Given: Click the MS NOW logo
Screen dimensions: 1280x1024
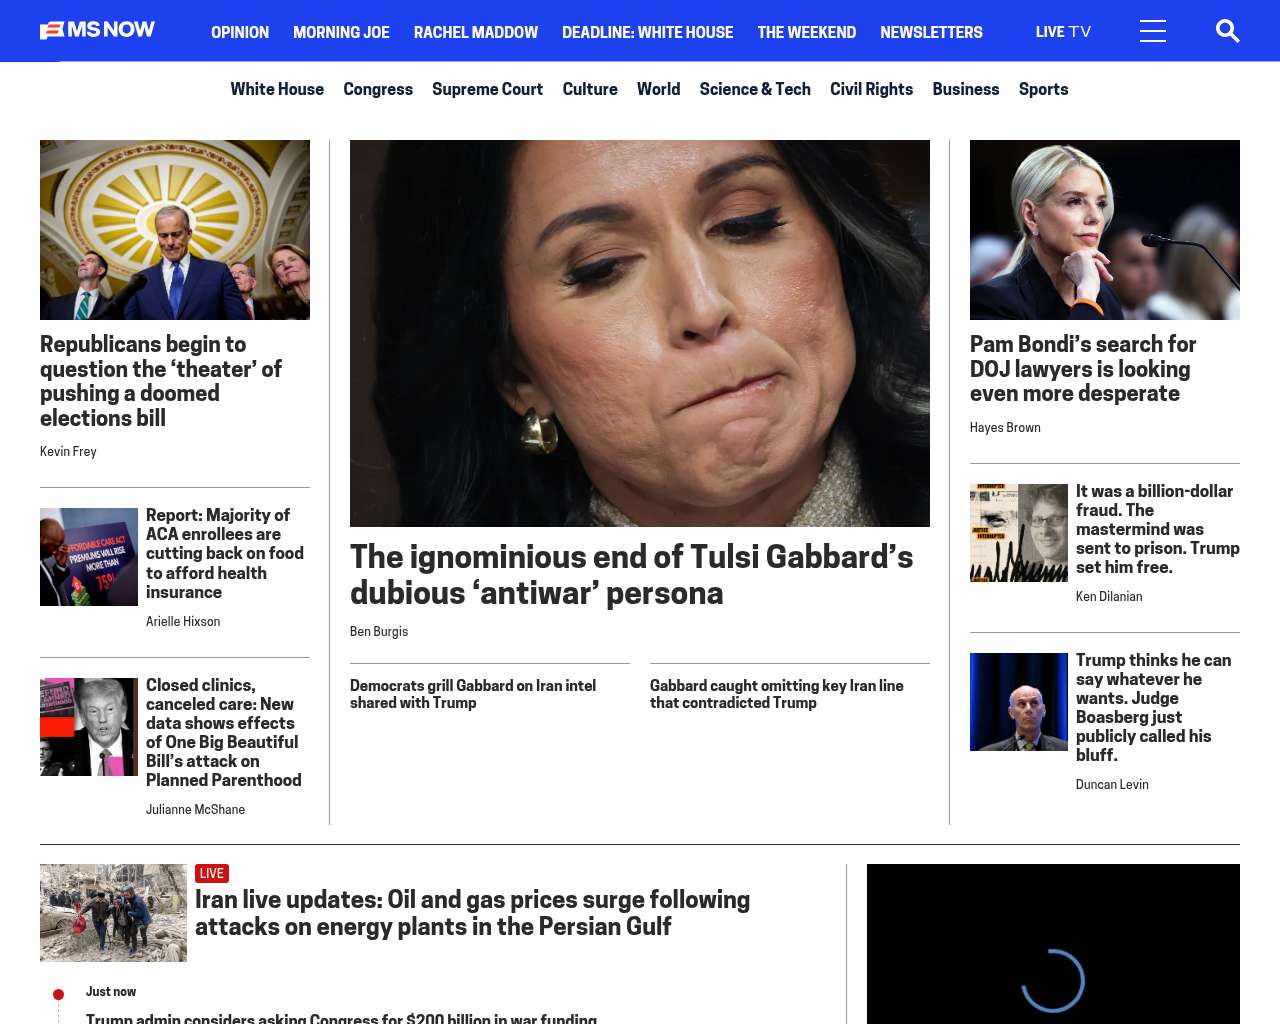Looking at the screenshot, I should [x=97, y=30].
